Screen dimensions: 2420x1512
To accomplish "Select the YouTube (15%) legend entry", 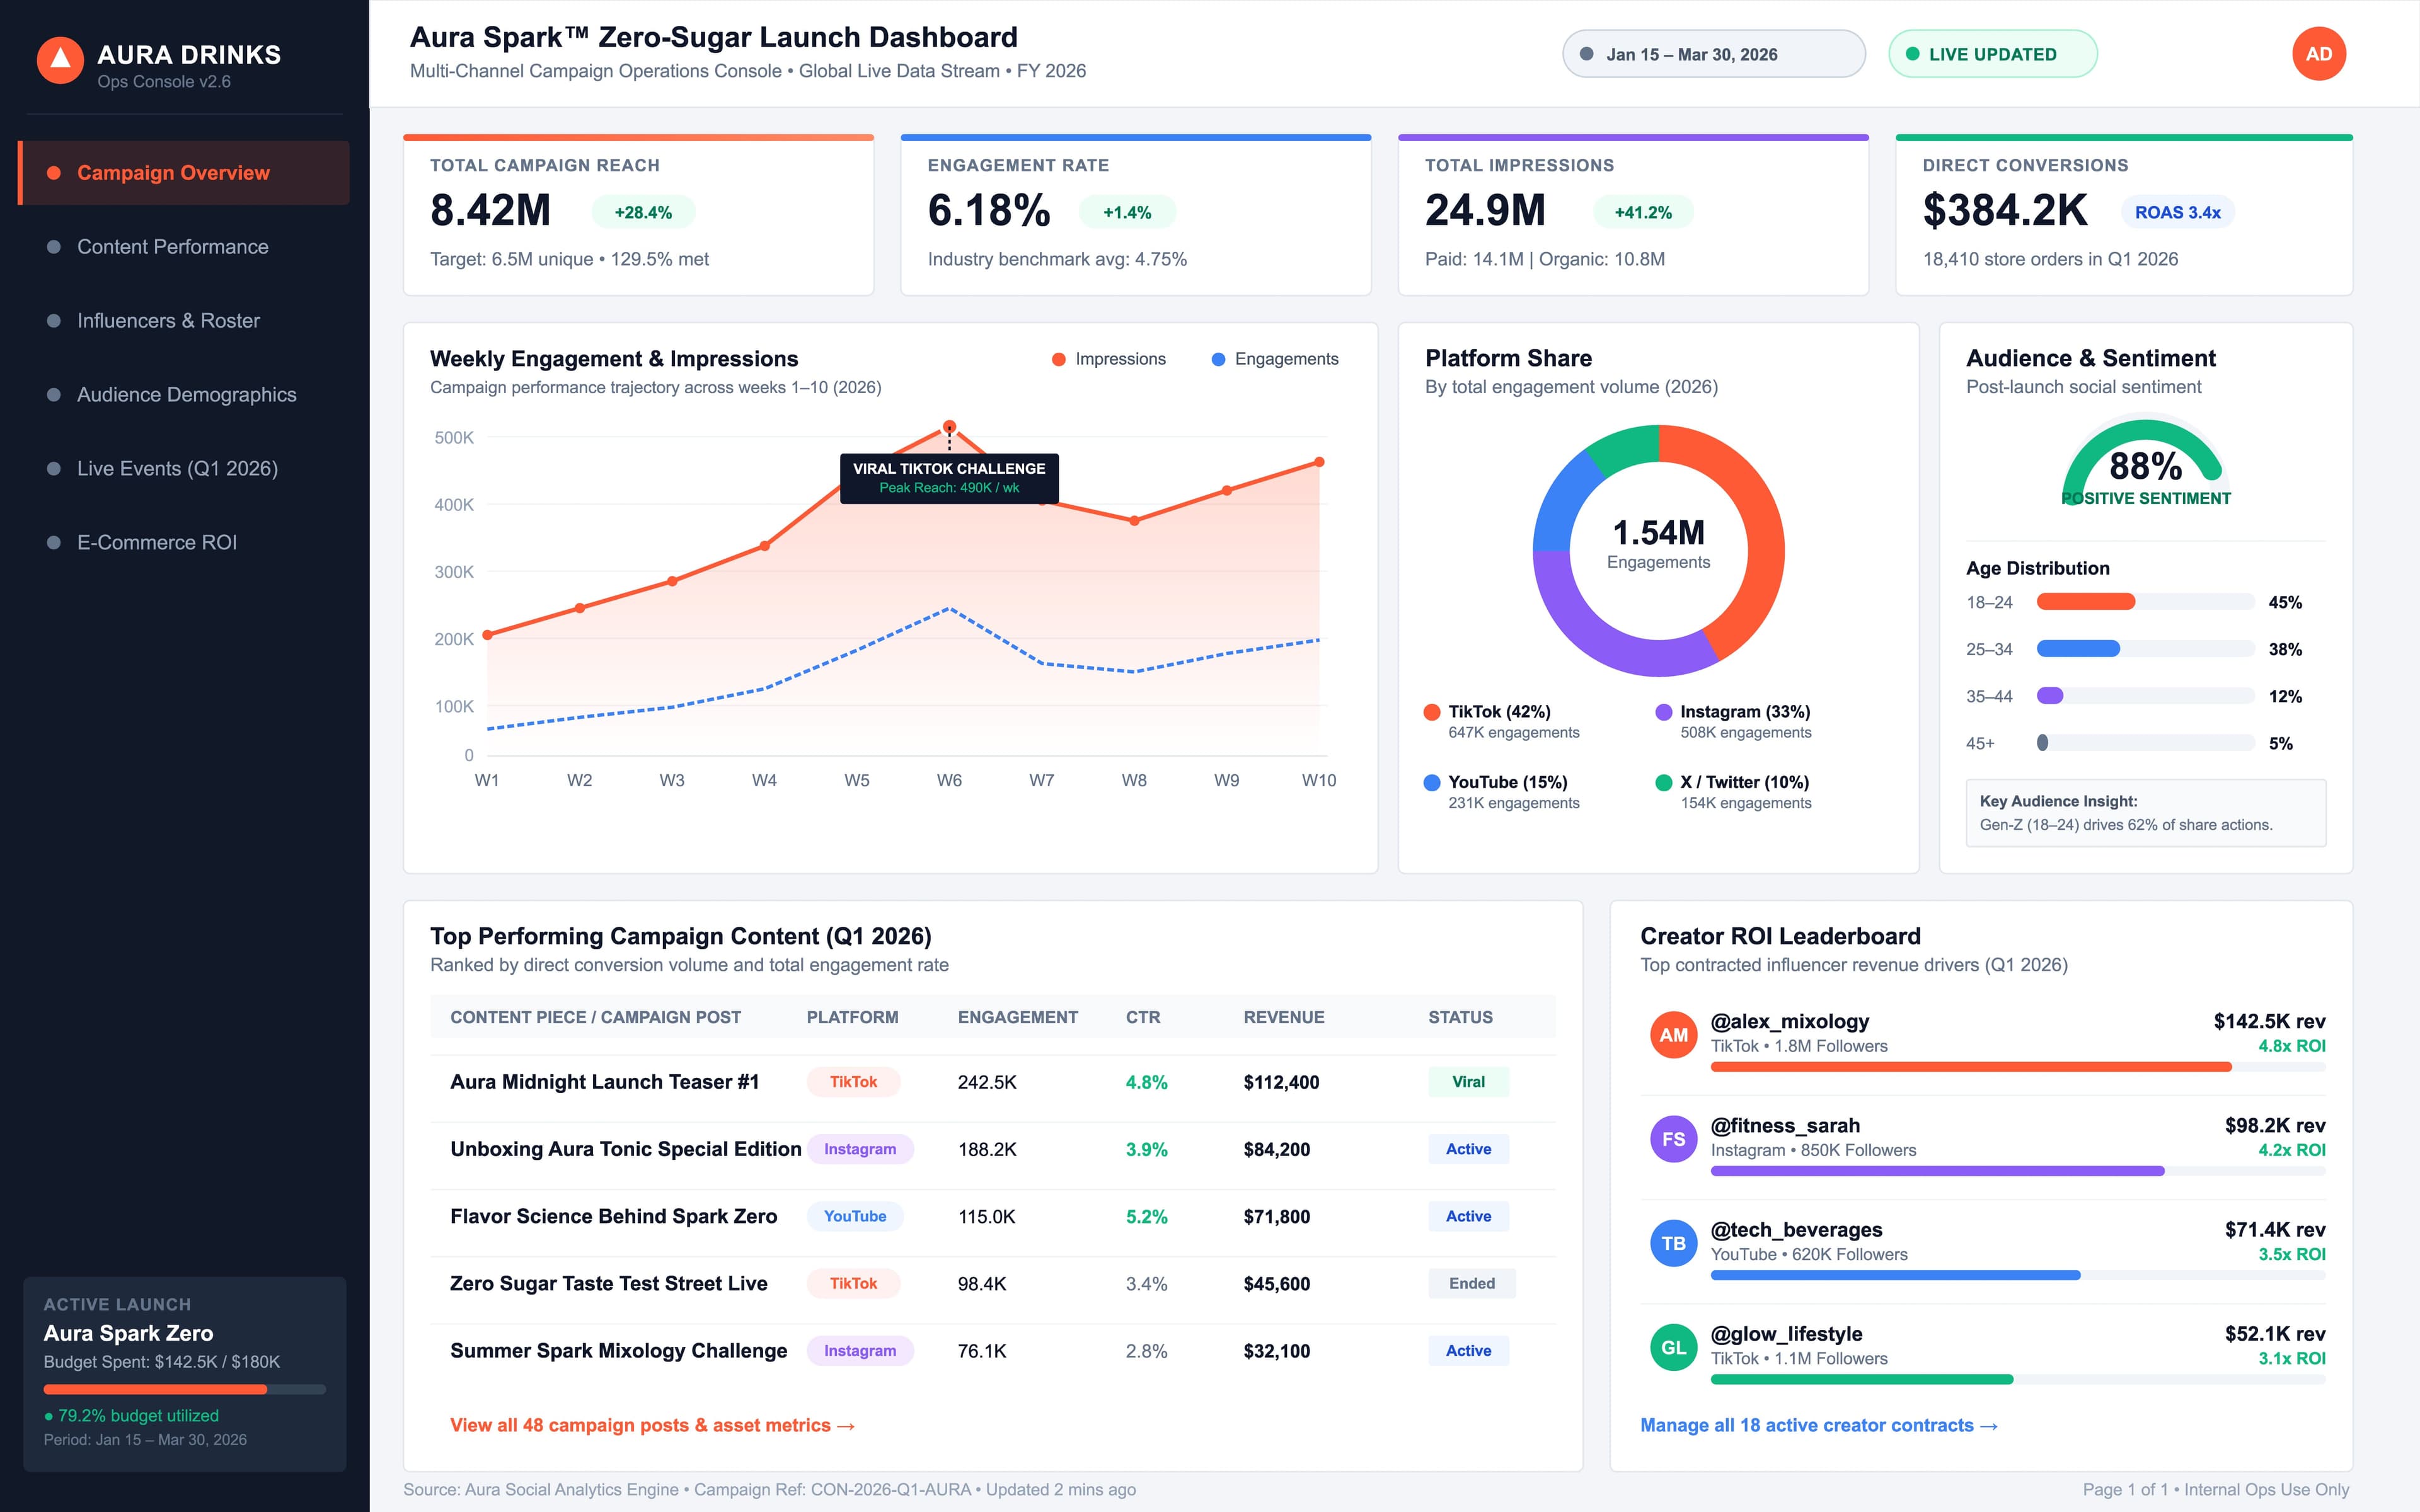I will (x=1501, y=792).
